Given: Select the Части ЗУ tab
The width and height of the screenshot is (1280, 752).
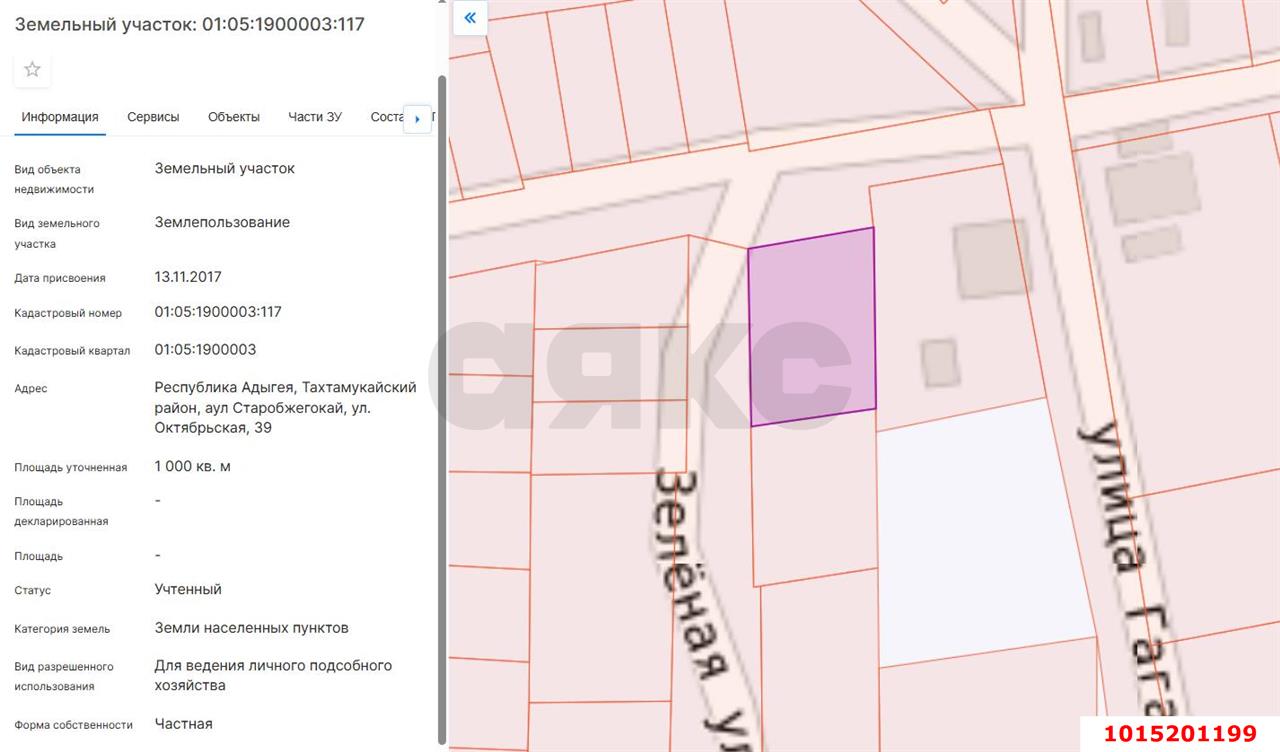Looking at the screenshot, I should 315,117.
